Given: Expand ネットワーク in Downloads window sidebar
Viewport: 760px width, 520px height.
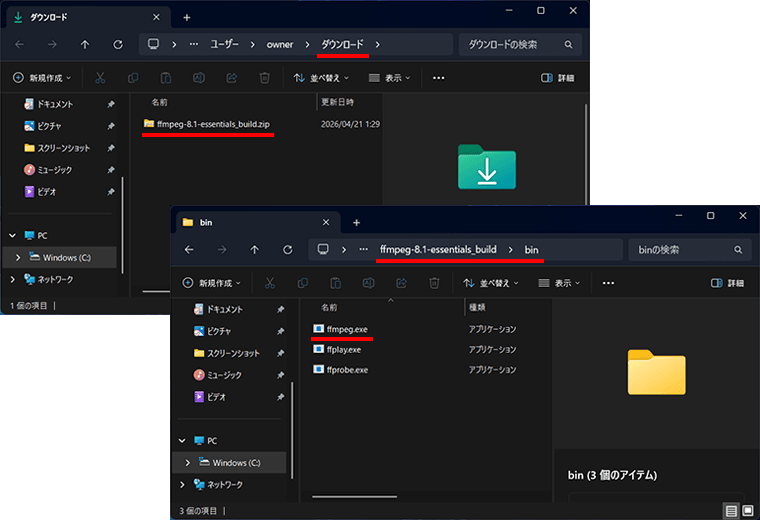Looking at the screenshot, I should click(x=13, y=280).
